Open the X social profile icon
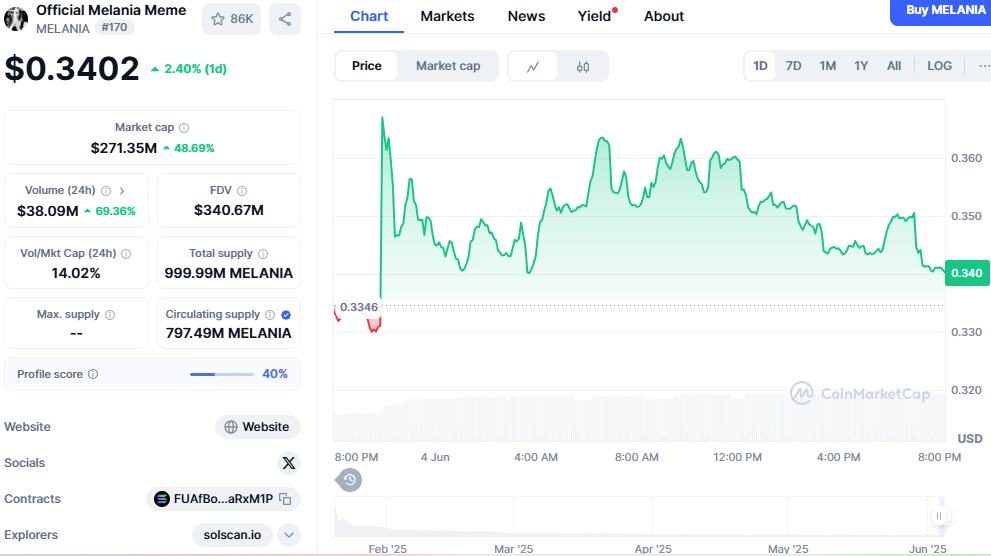The height and width of the screenshot is (556, 991). (289, 463)
